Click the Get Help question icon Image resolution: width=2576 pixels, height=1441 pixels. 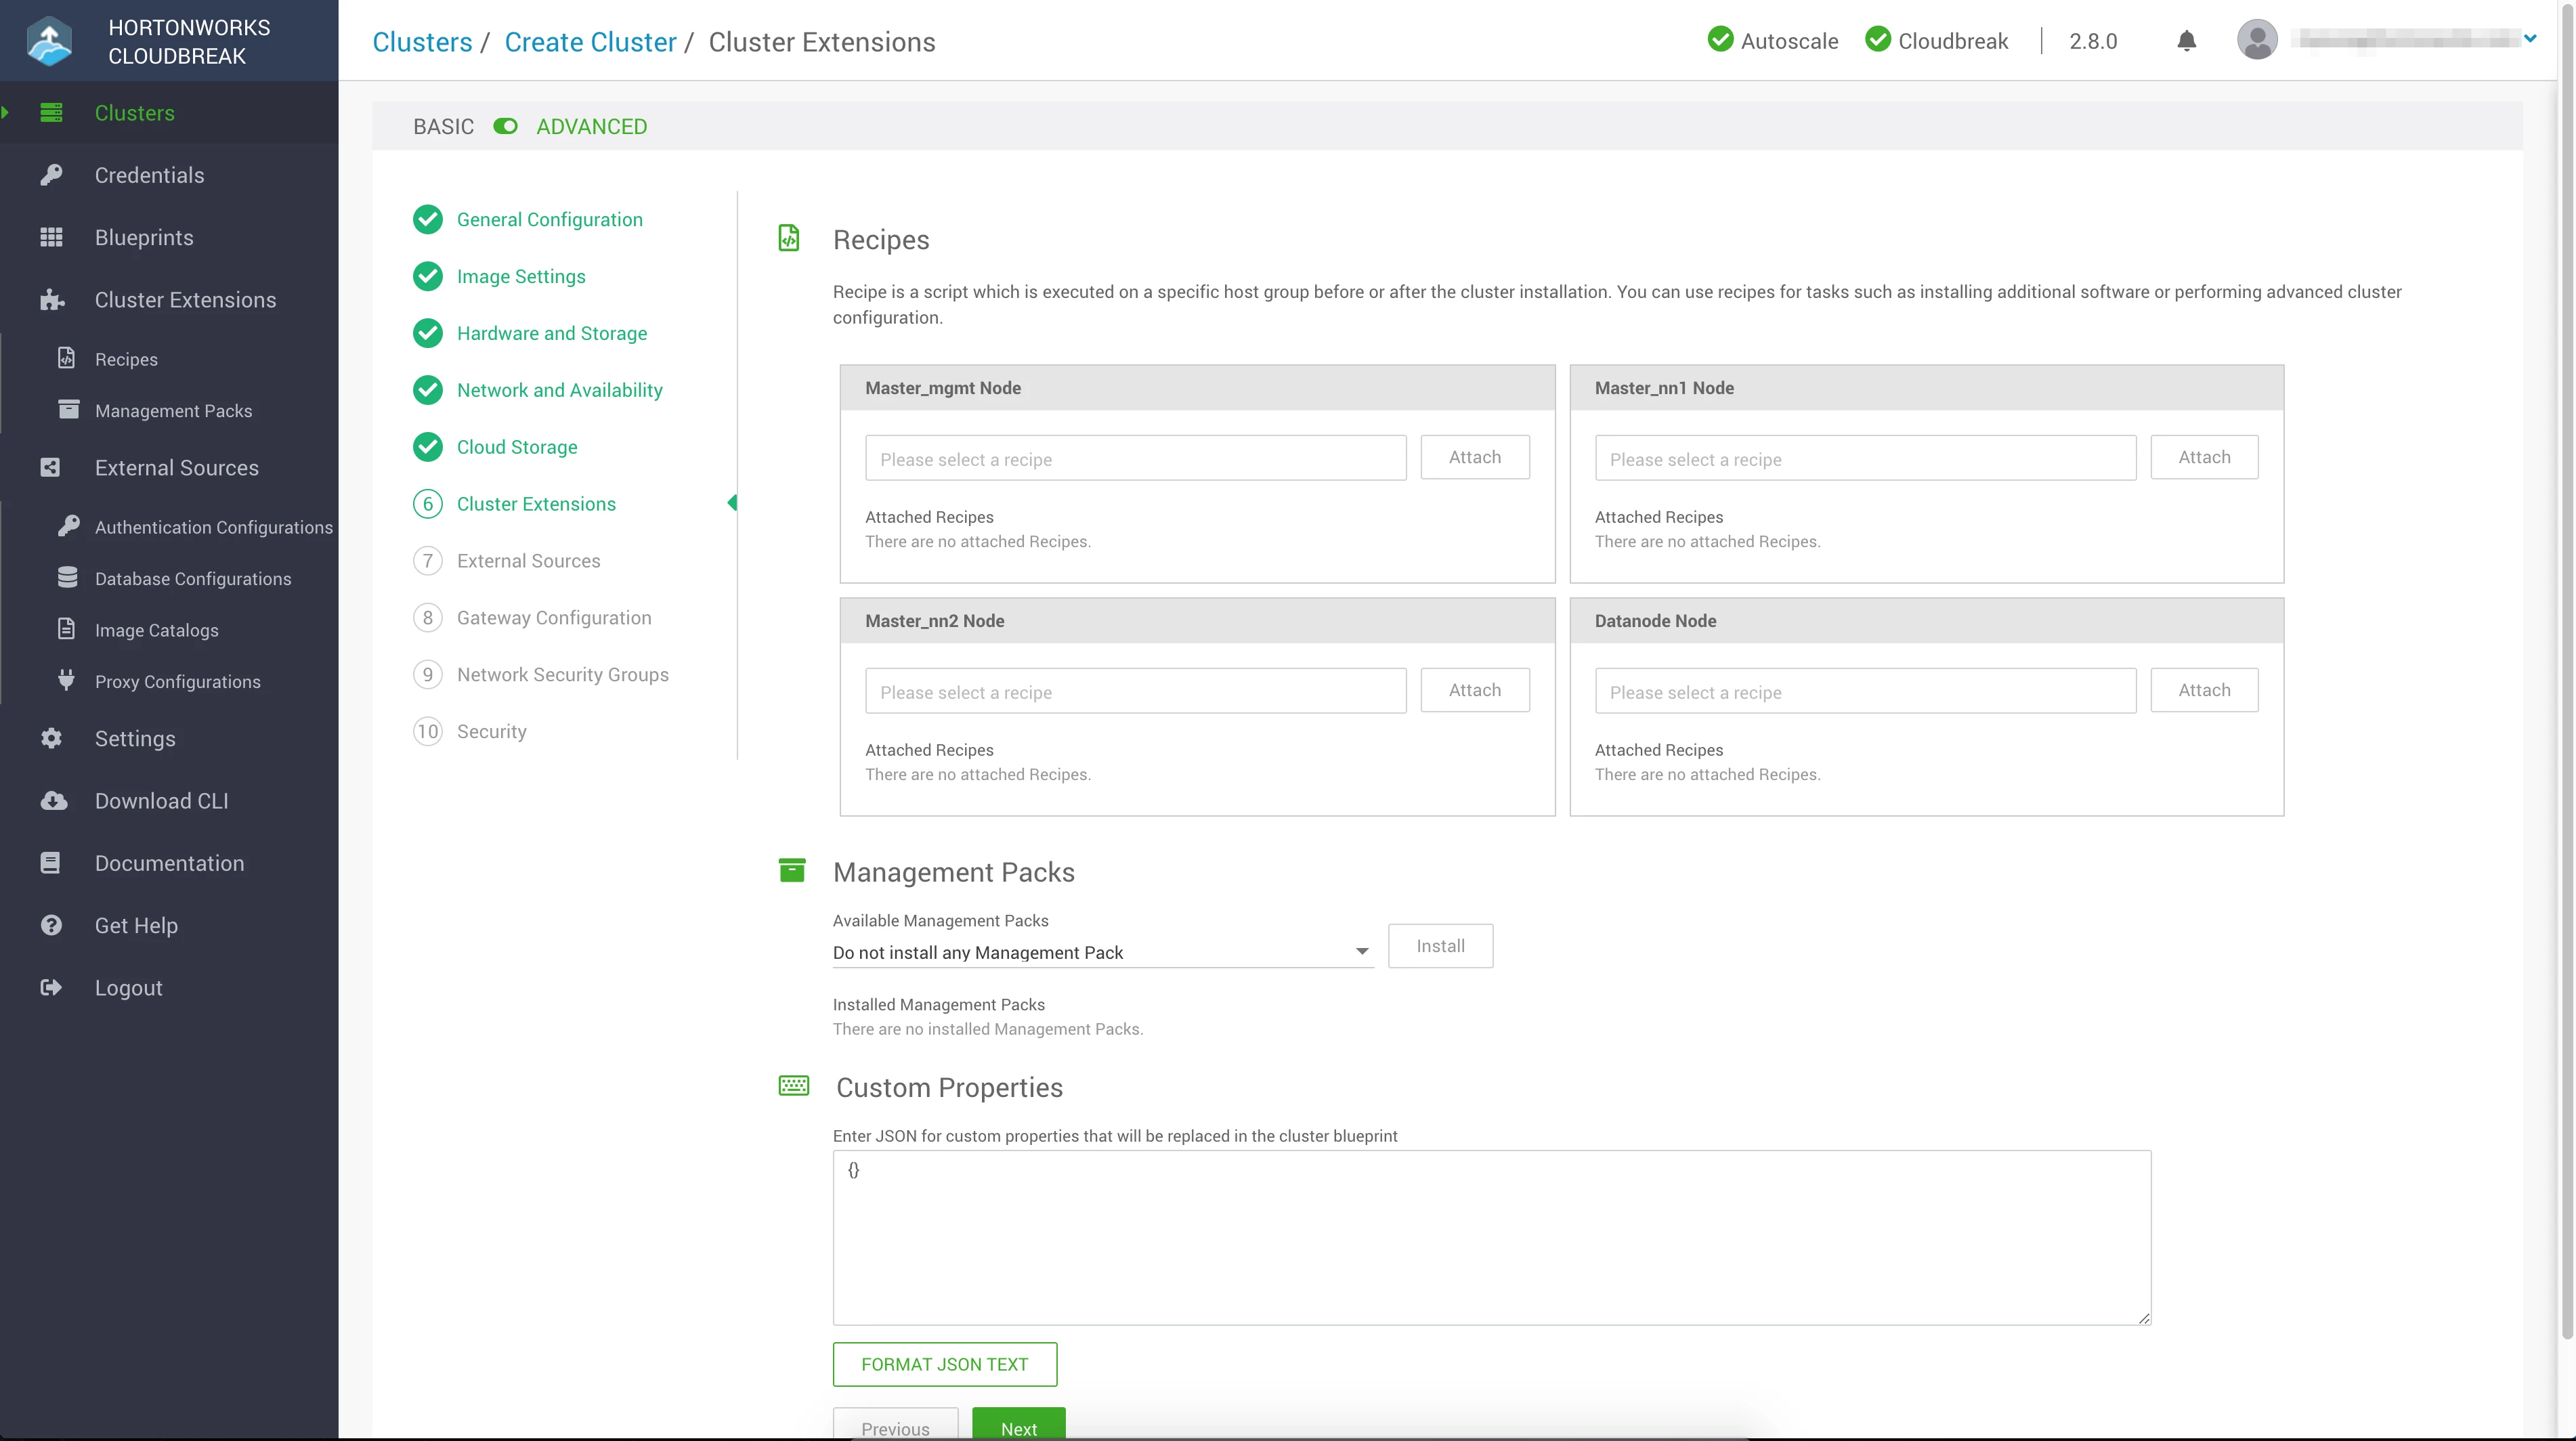click(x=51, y=925)
